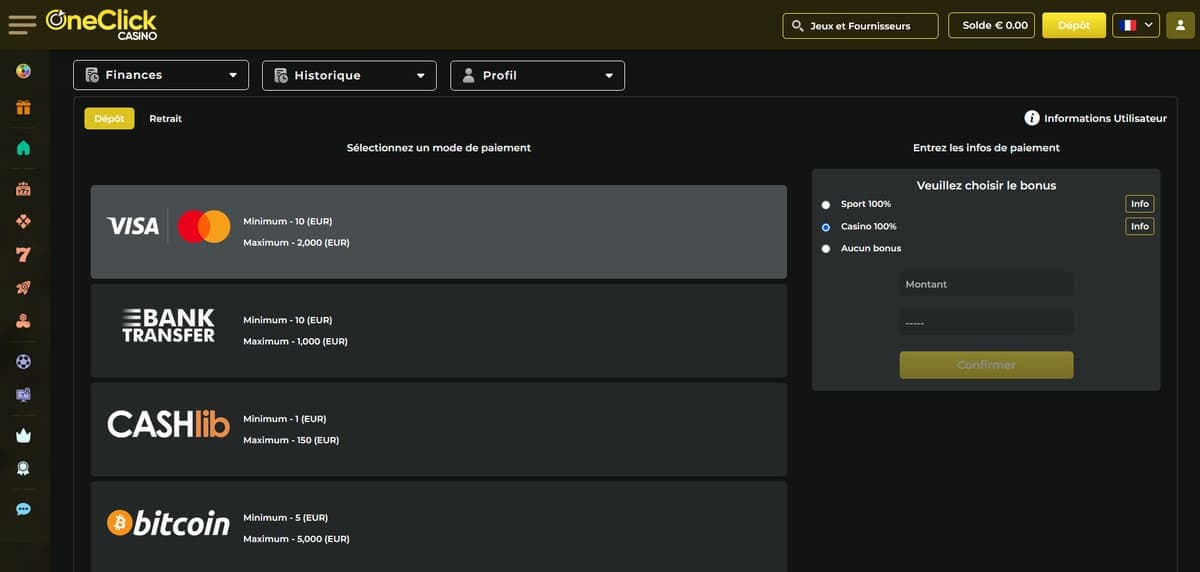1200x572 pixels.
Task: Click the dashed field below Montant
Action: (x=986, y=323)
